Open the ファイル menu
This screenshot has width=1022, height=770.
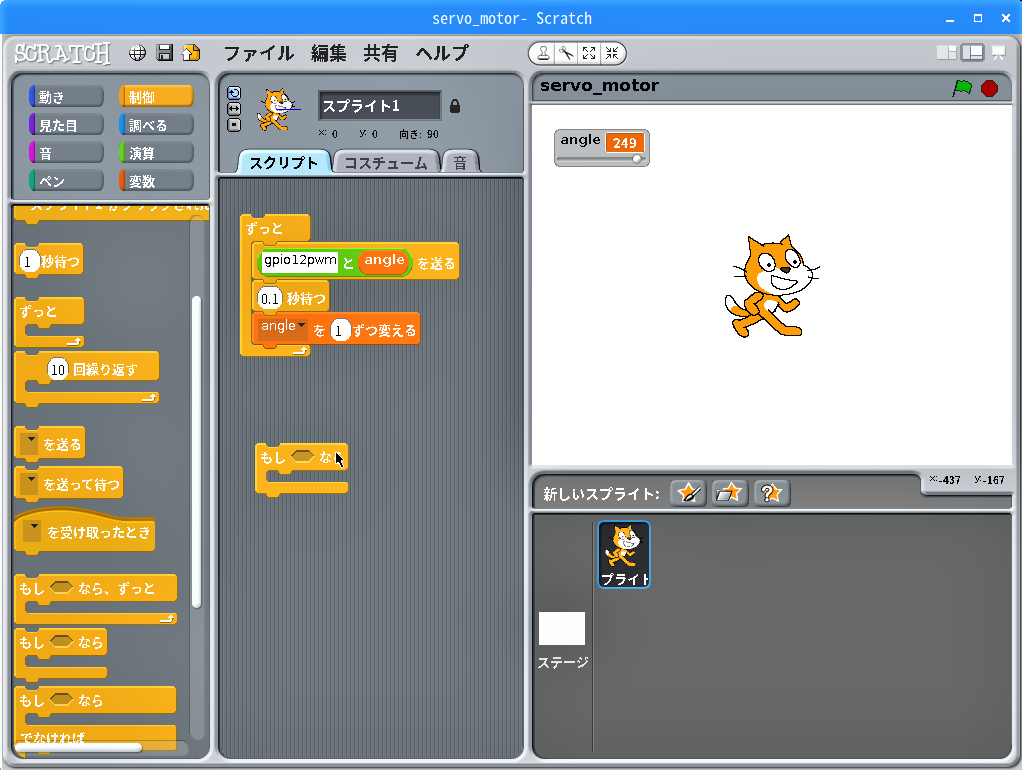click(x=259, y=53)
